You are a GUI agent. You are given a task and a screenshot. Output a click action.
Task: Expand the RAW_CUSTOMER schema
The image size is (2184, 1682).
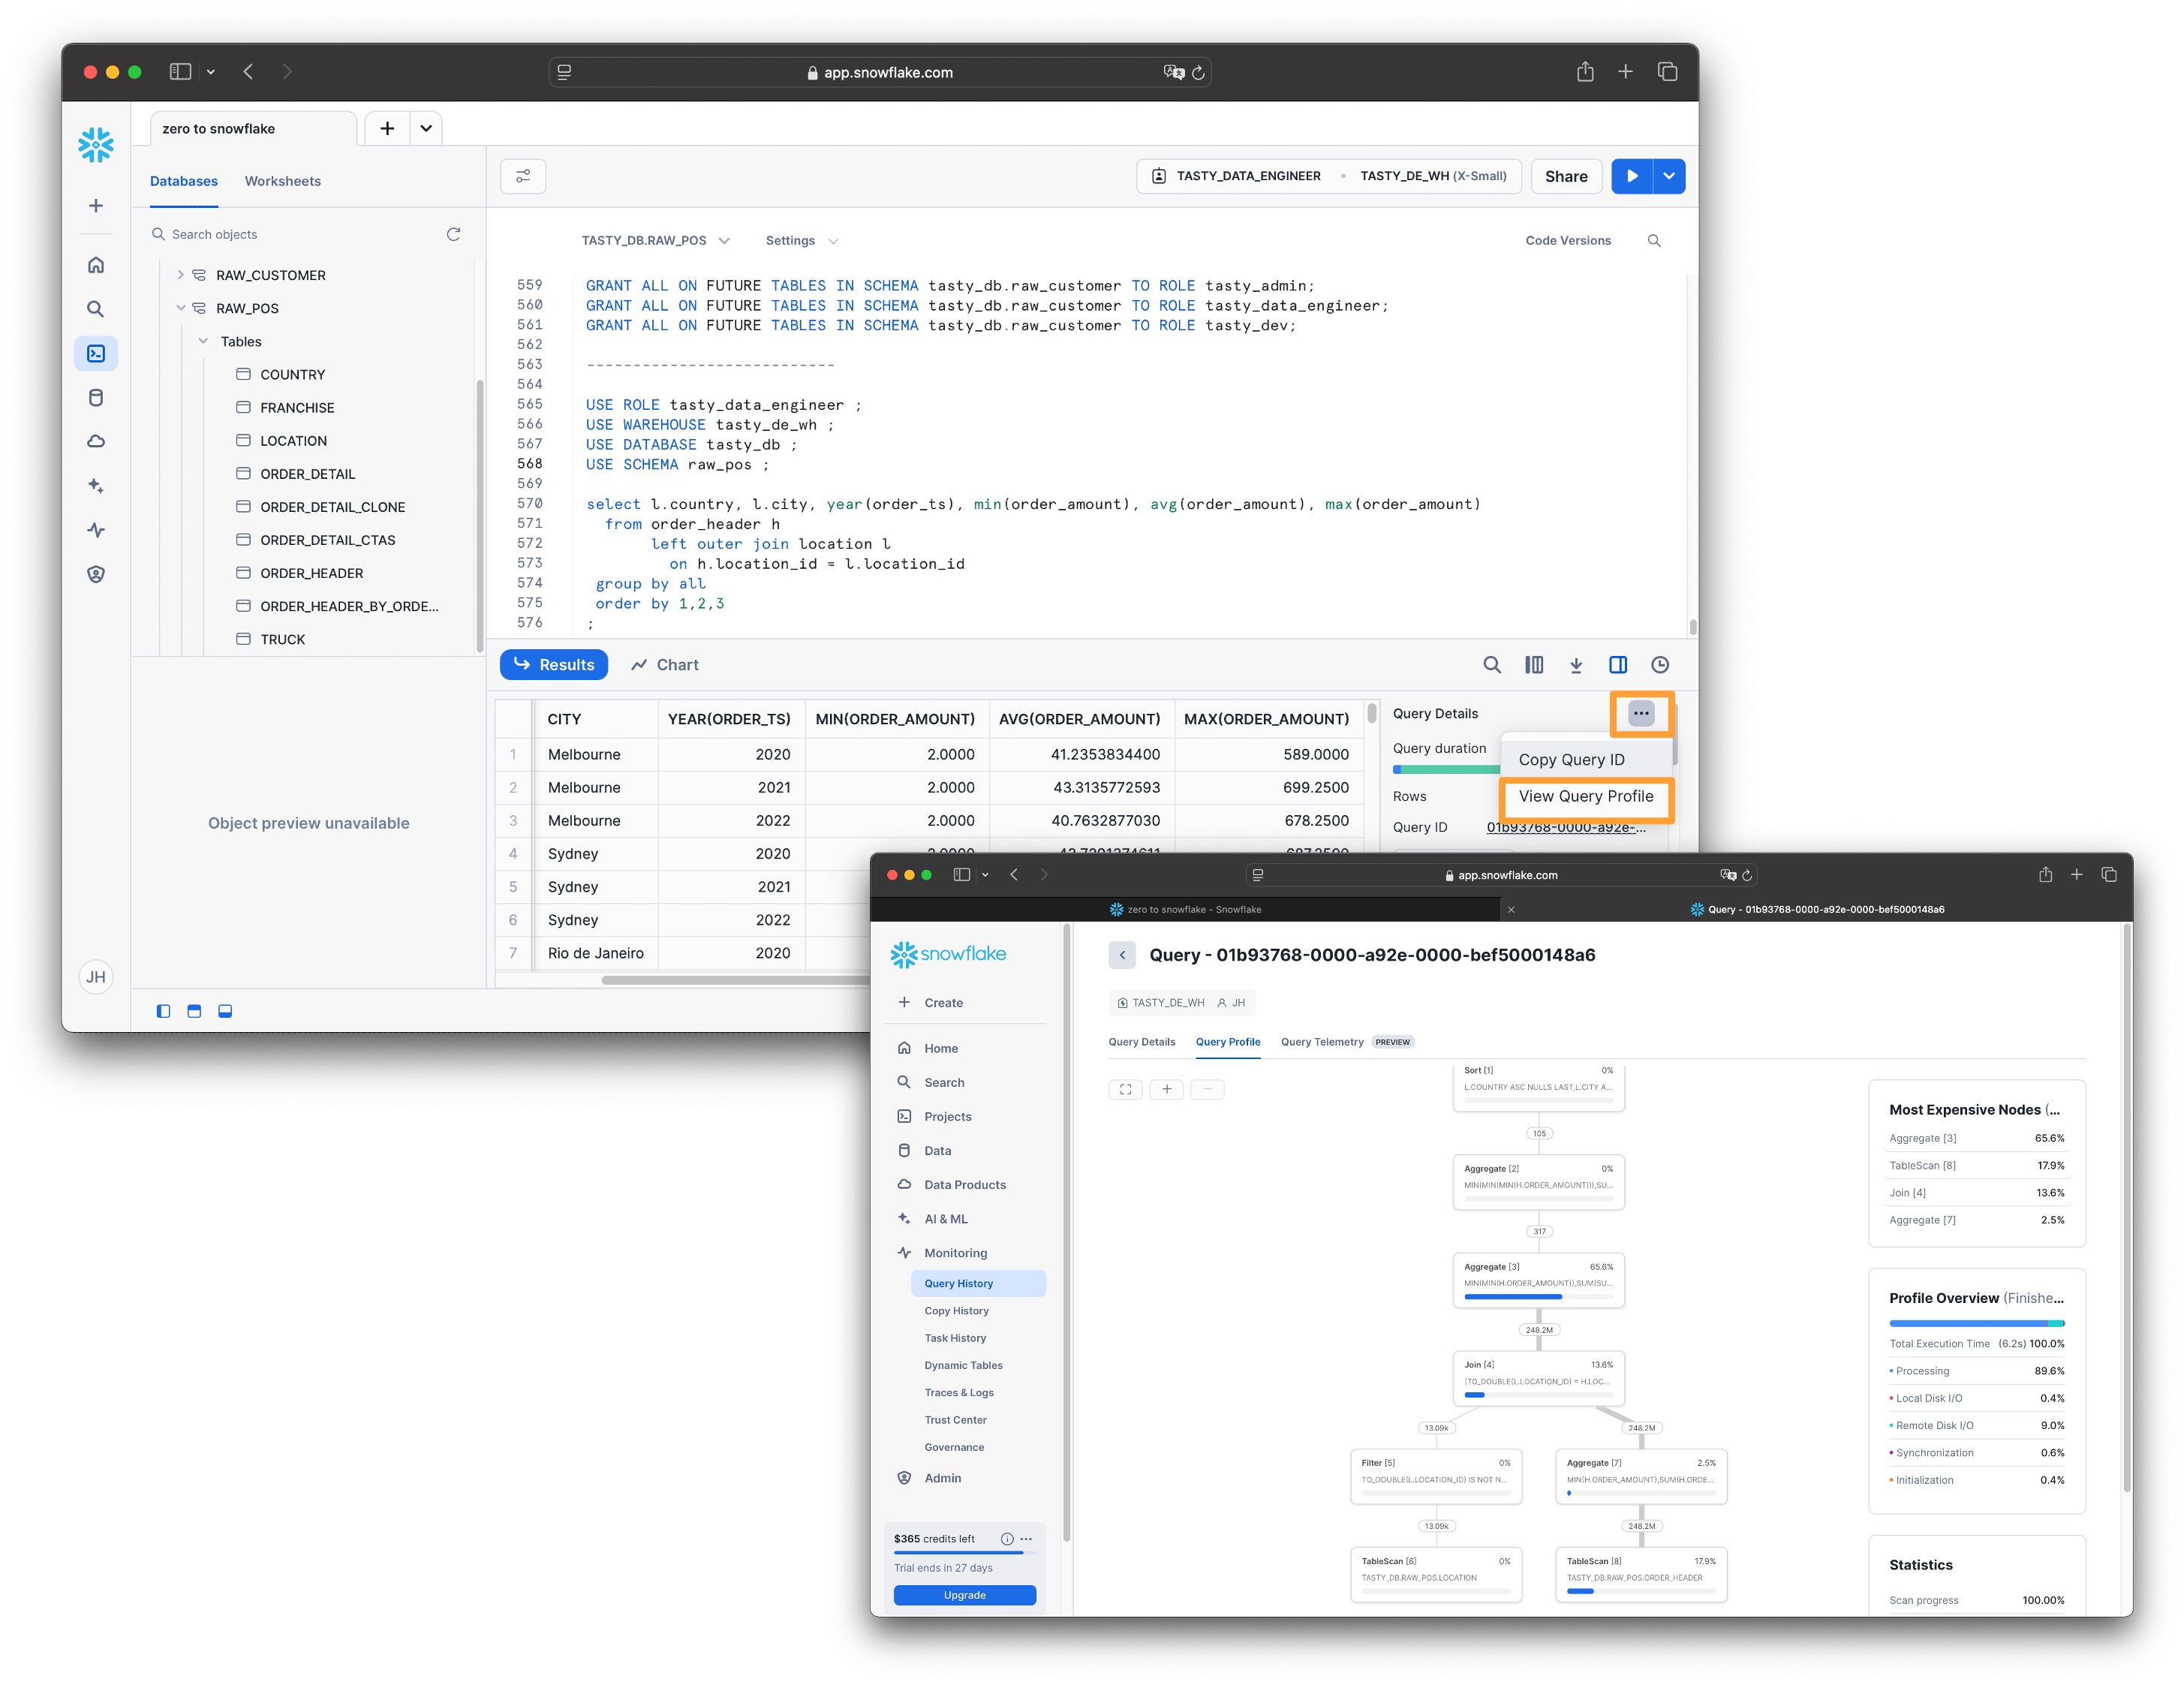181,275
